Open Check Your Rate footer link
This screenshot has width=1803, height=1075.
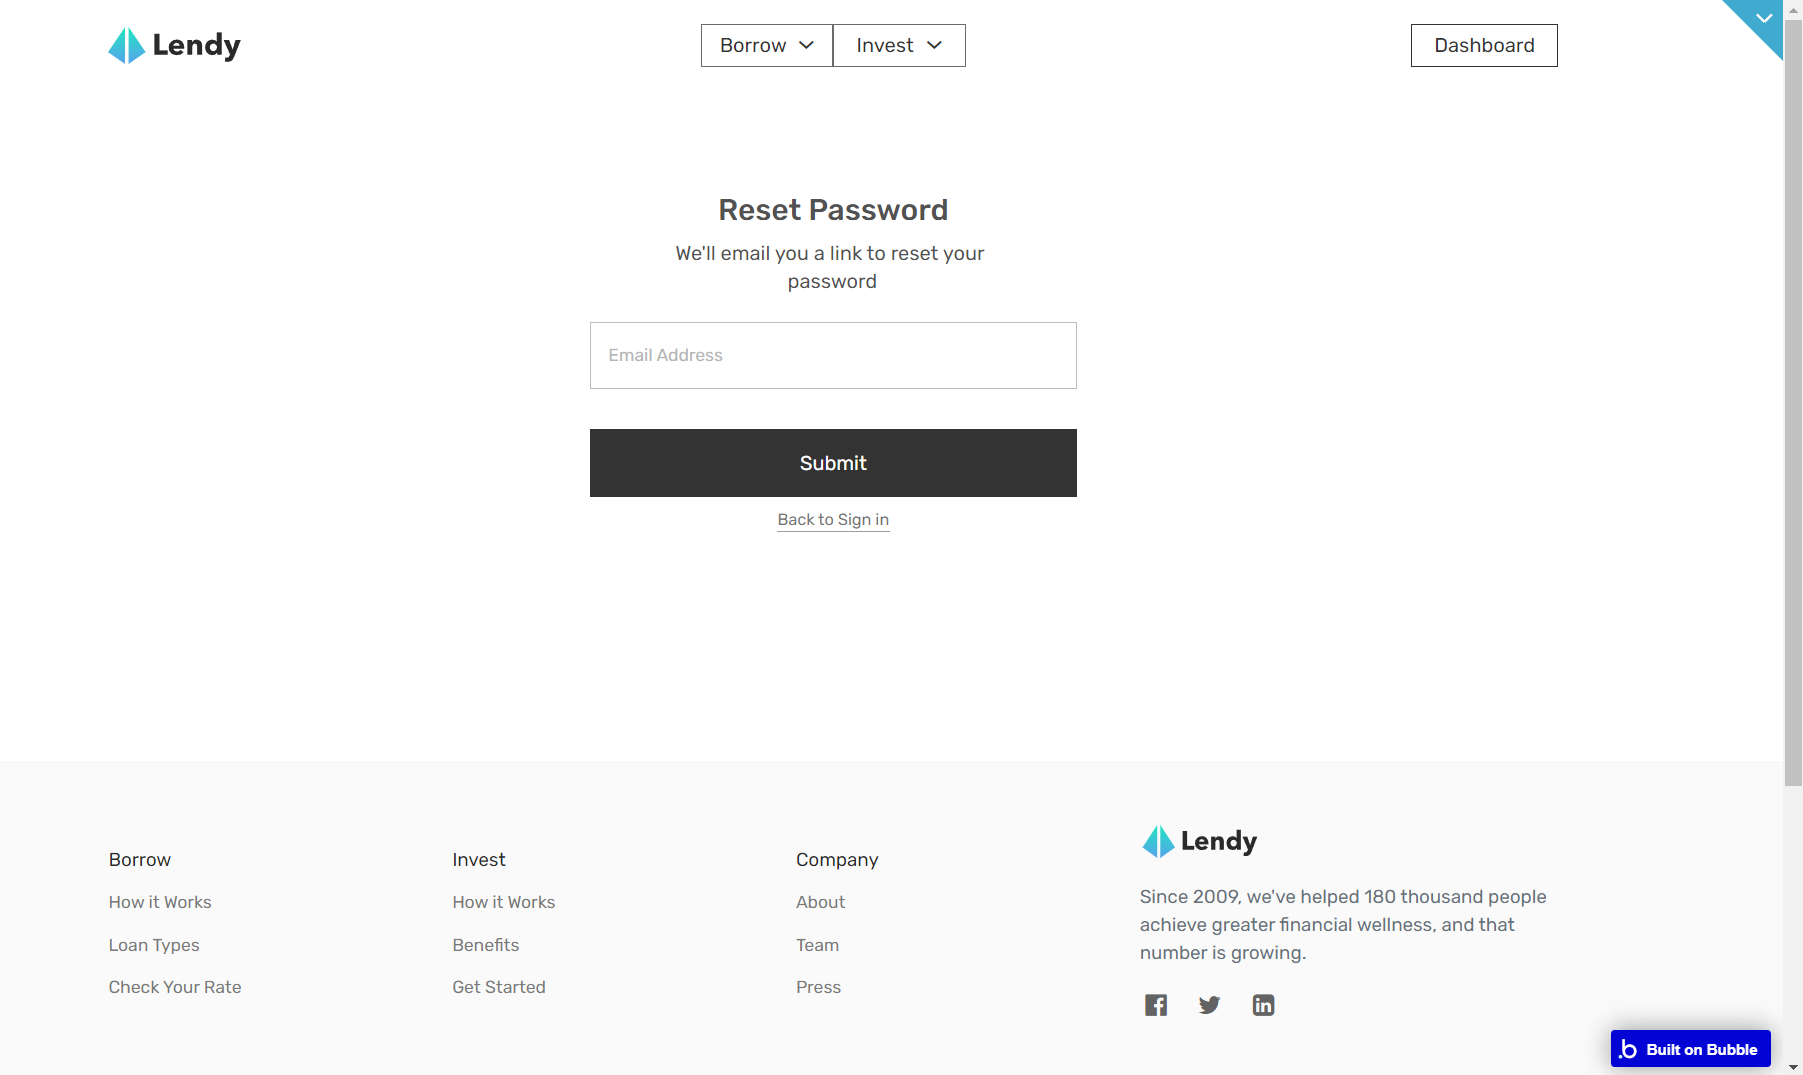pos(175,987)
